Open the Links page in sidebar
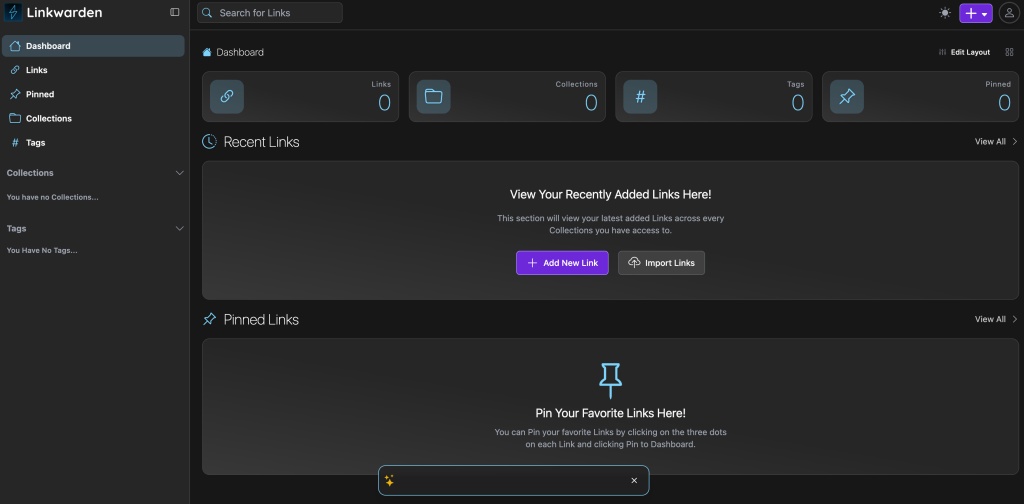This screenshot has width=1024, height=504. tap(36, 70)
